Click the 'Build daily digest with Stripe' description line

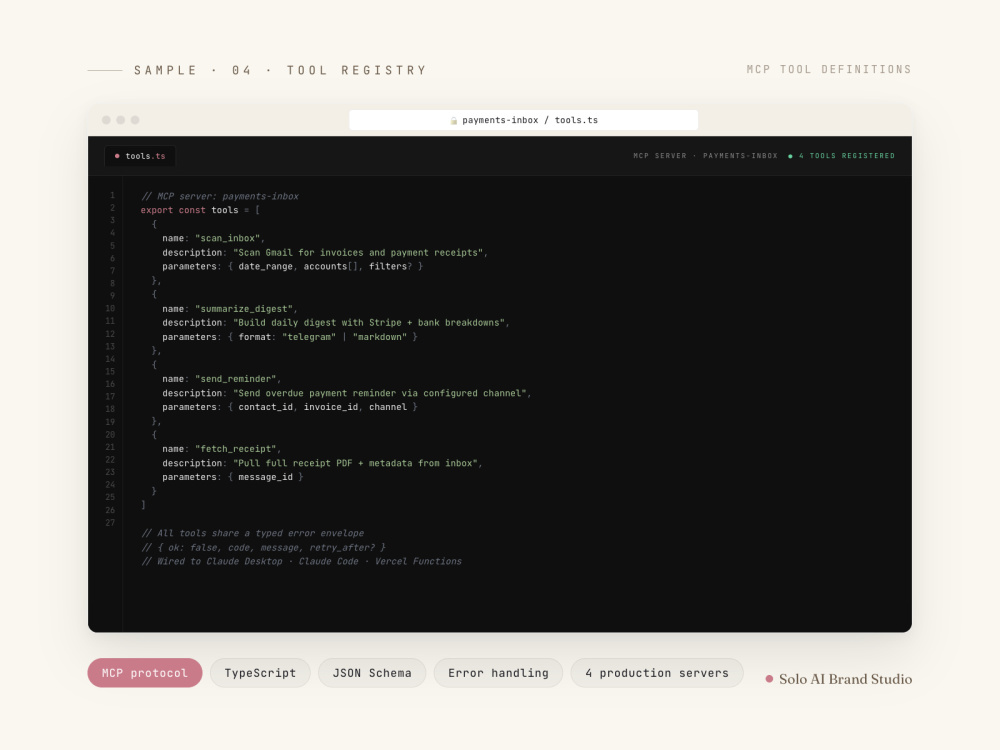[335, 323]
